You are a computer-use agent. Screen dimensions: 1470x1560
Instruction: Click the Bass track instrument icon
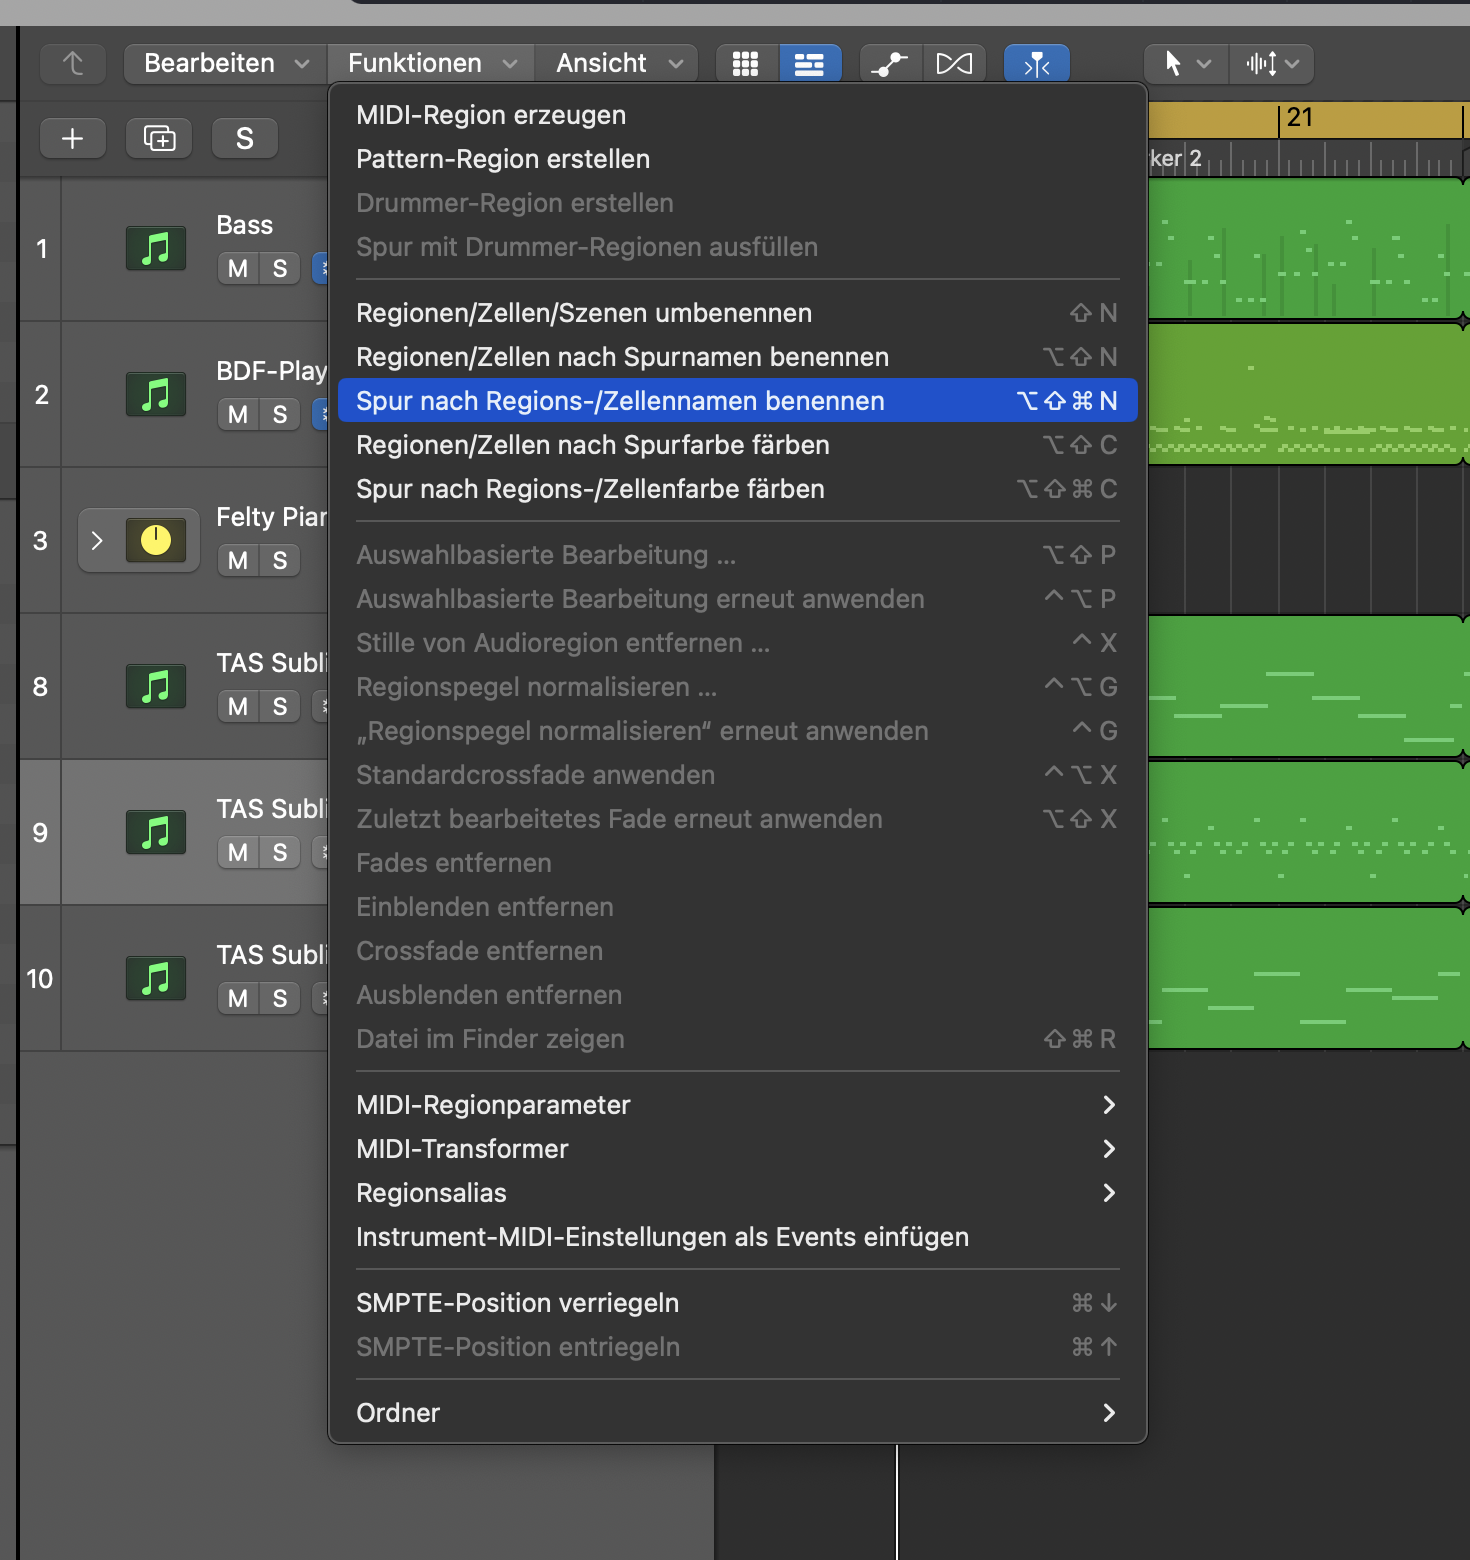156,248
